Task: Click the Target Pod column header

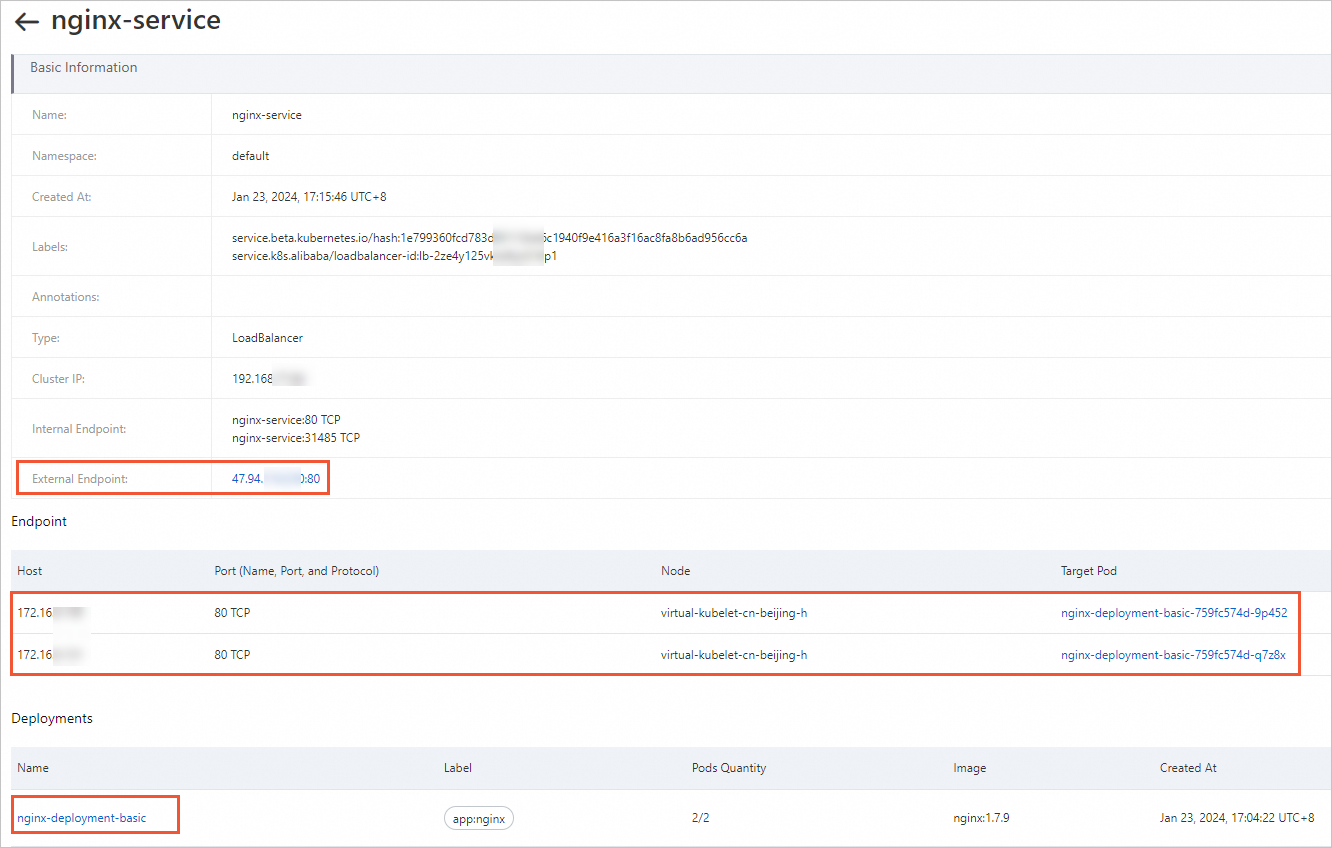Action: coord(1088,571)
